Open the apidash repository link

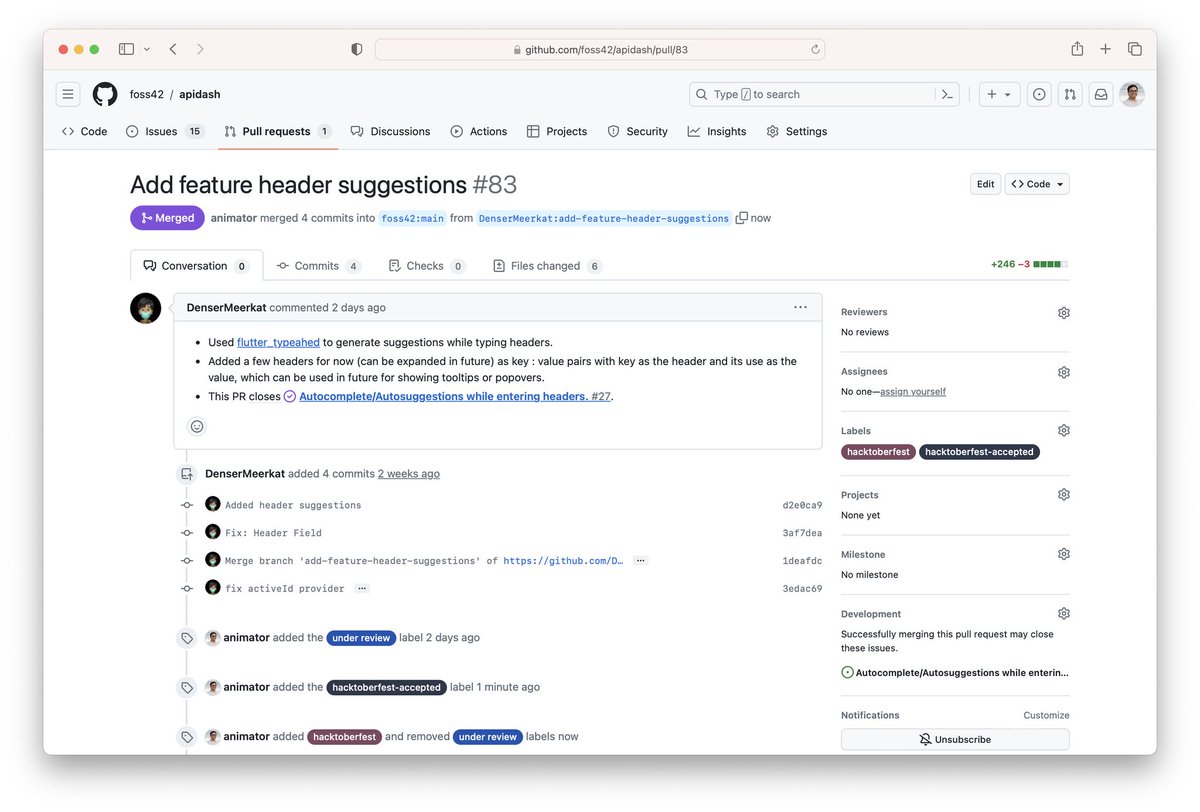[x=200, y=94]
